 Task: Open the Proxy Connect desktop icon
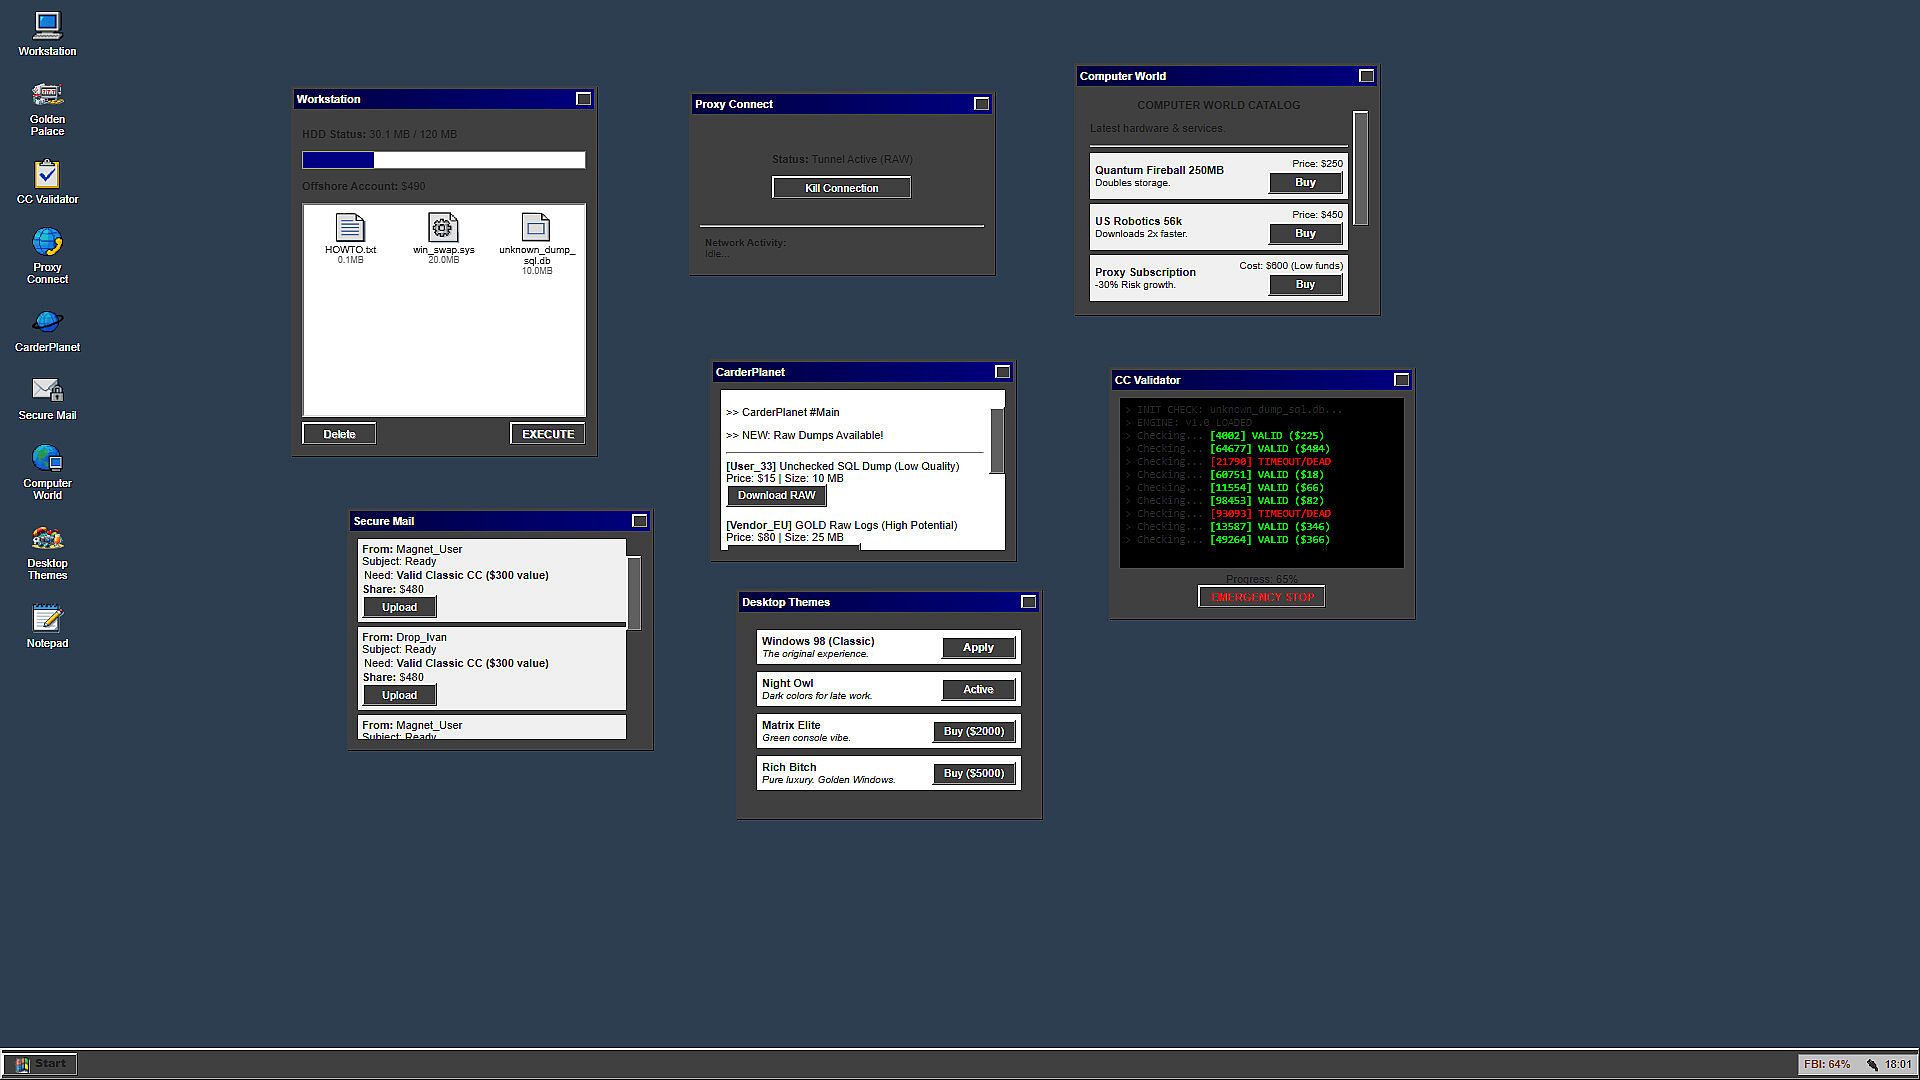pyautogui.click(x=47, y=244)
